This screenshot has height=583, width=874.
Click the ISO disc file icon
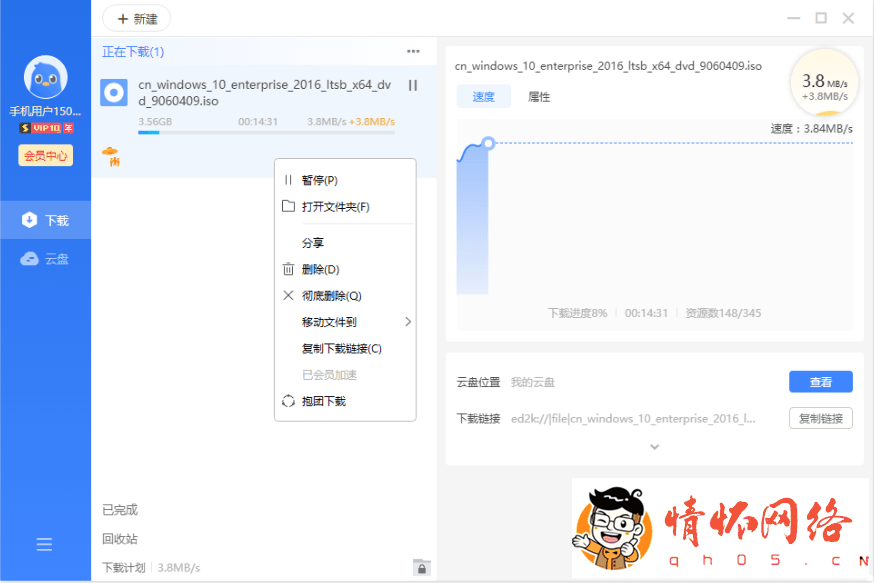pyautogui.click(x=114, y=93)
